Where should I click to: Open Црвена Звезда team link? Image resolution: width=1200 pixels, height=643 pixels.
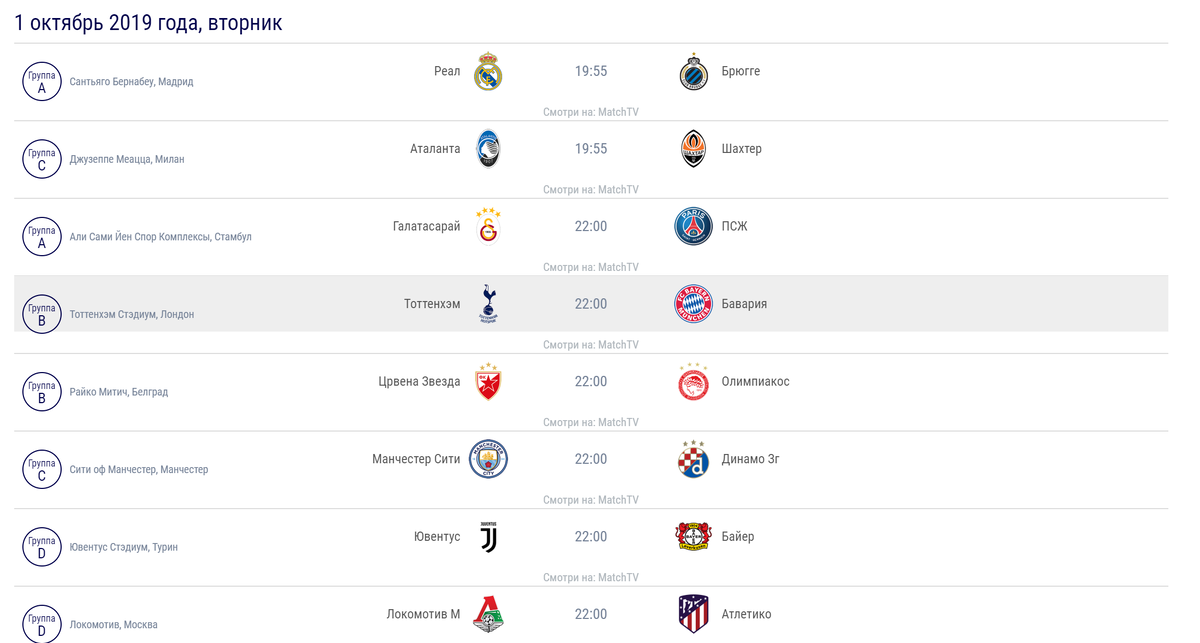click(x=419, y=381)
